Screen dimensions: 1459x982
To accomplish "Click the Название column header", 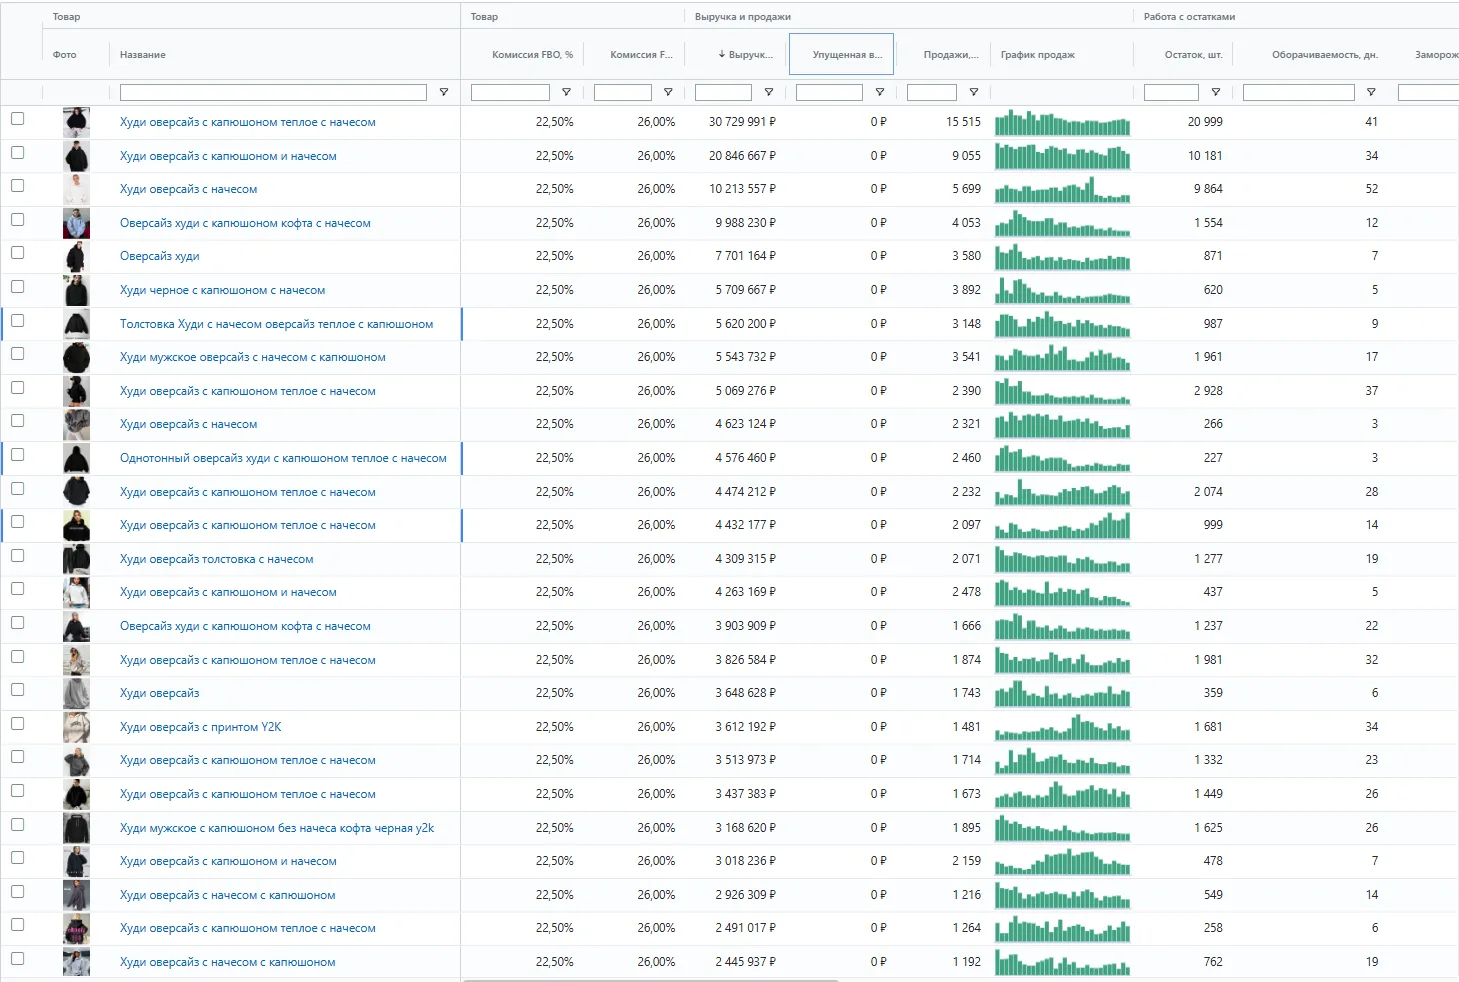I will (x=143, y=55).
